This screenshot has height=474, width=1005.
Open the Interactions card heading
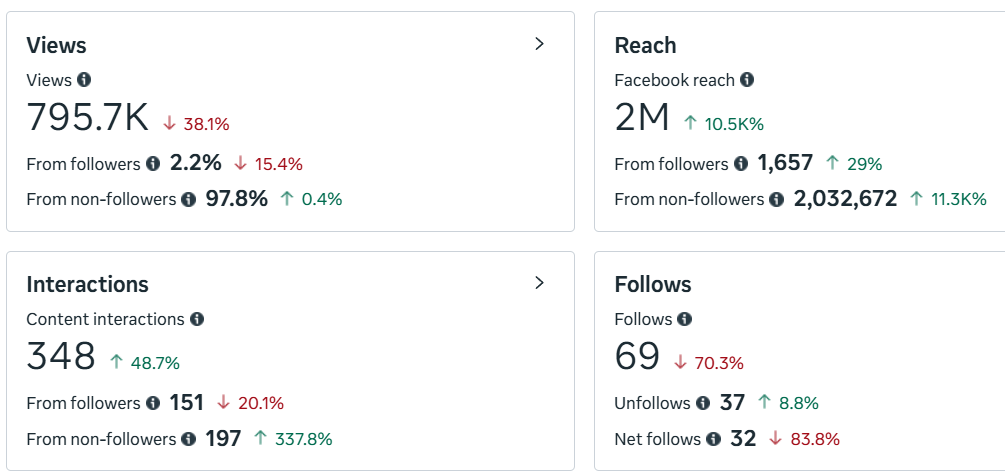point(87,284)
